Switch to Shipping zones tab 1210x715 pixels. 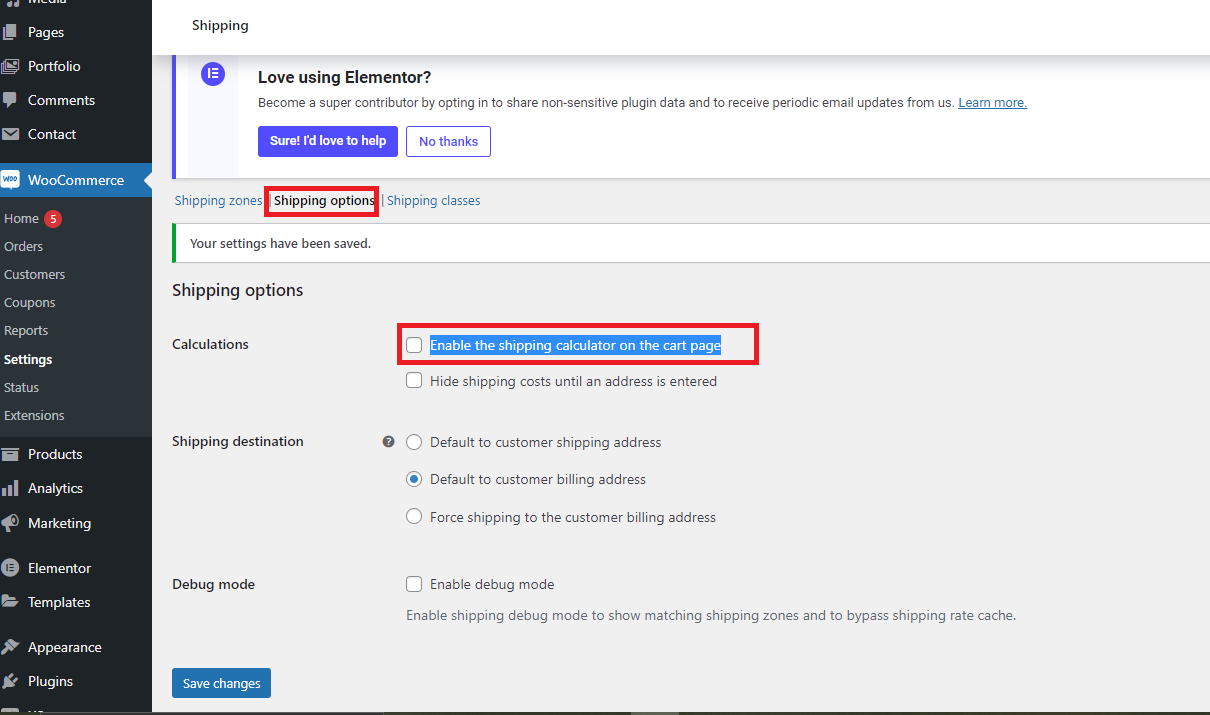click(218, 201)
